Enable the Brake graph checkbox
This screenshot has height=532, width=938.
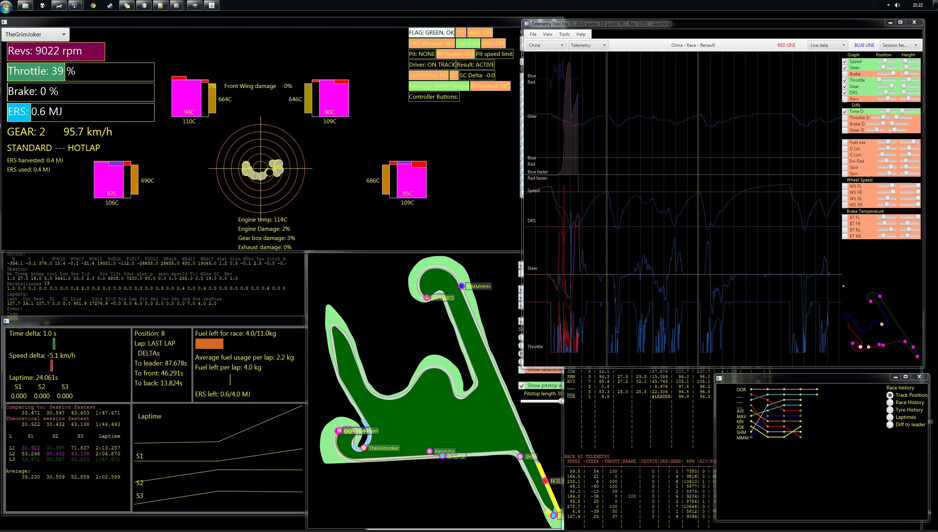845,74
